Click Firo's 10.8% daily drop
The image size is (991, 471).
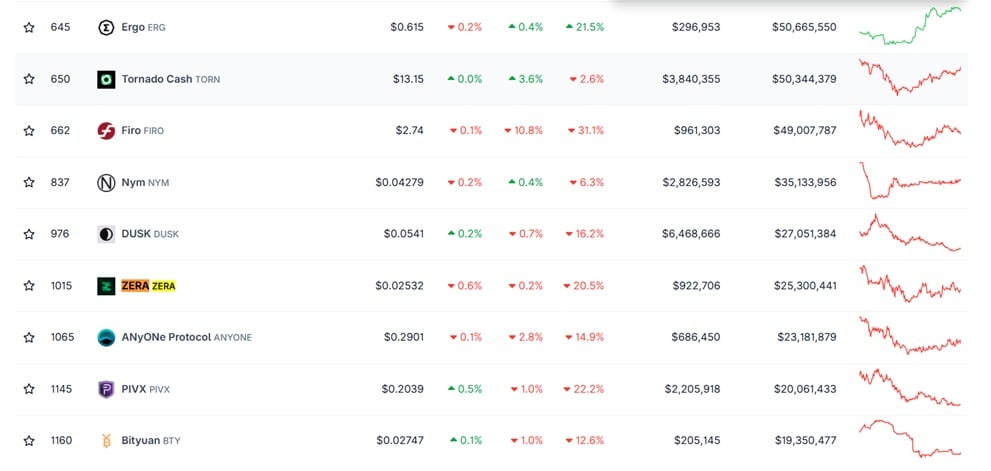[523, 131]
